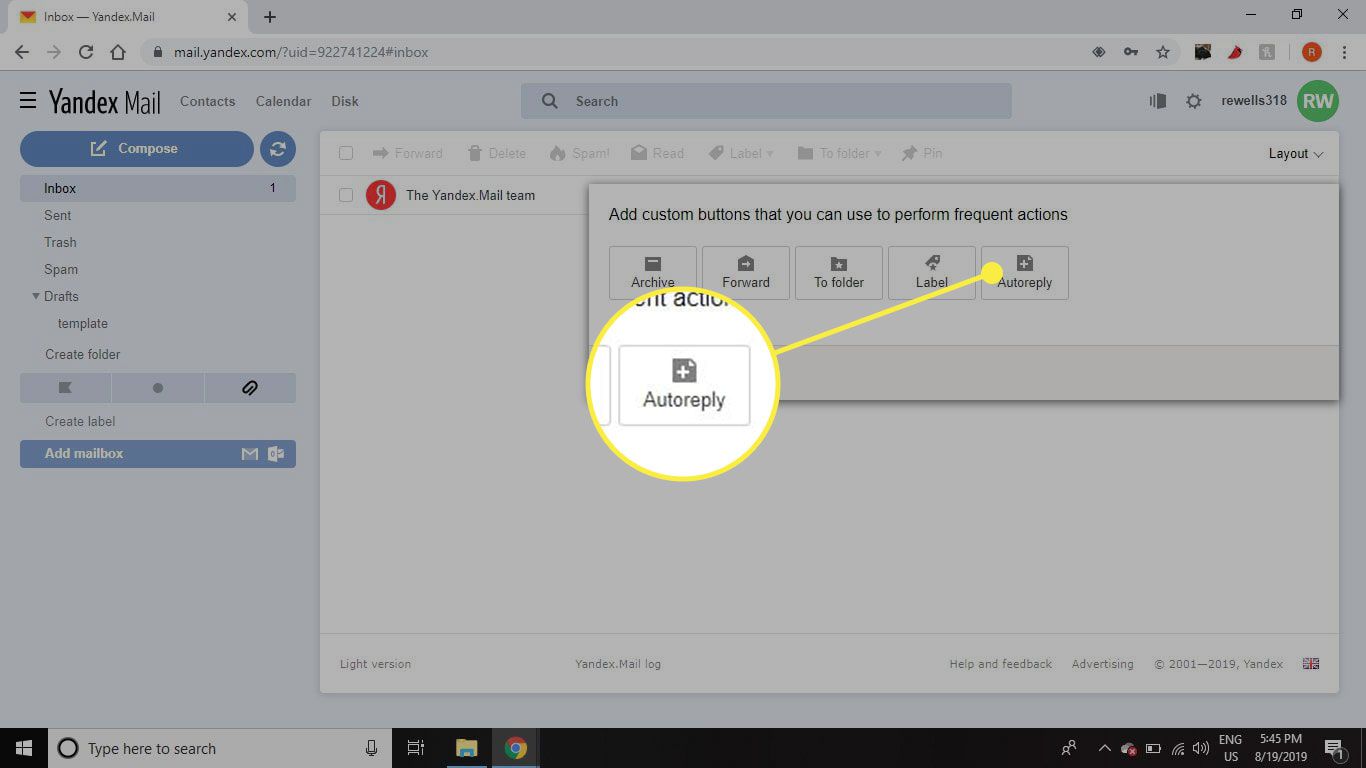
Task: Open a new browser tab
Action: (x=270, y=17)
